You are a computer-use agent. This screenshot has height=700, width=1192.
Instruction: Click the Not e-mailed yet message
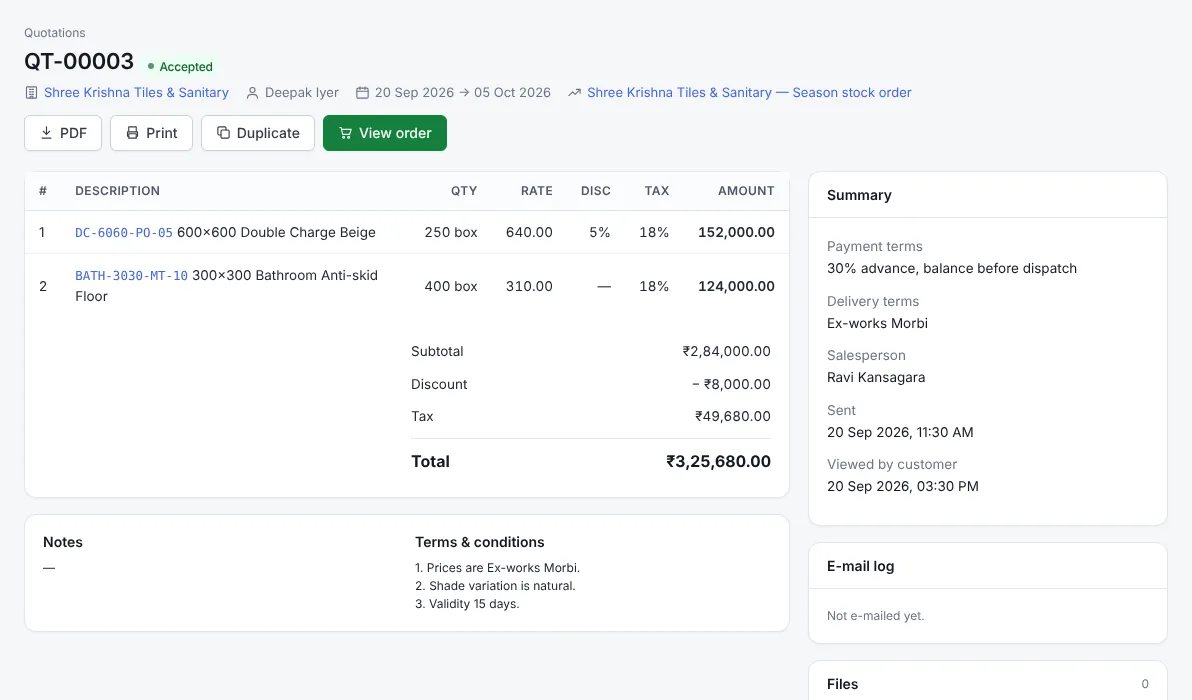(x=876, y=616)
